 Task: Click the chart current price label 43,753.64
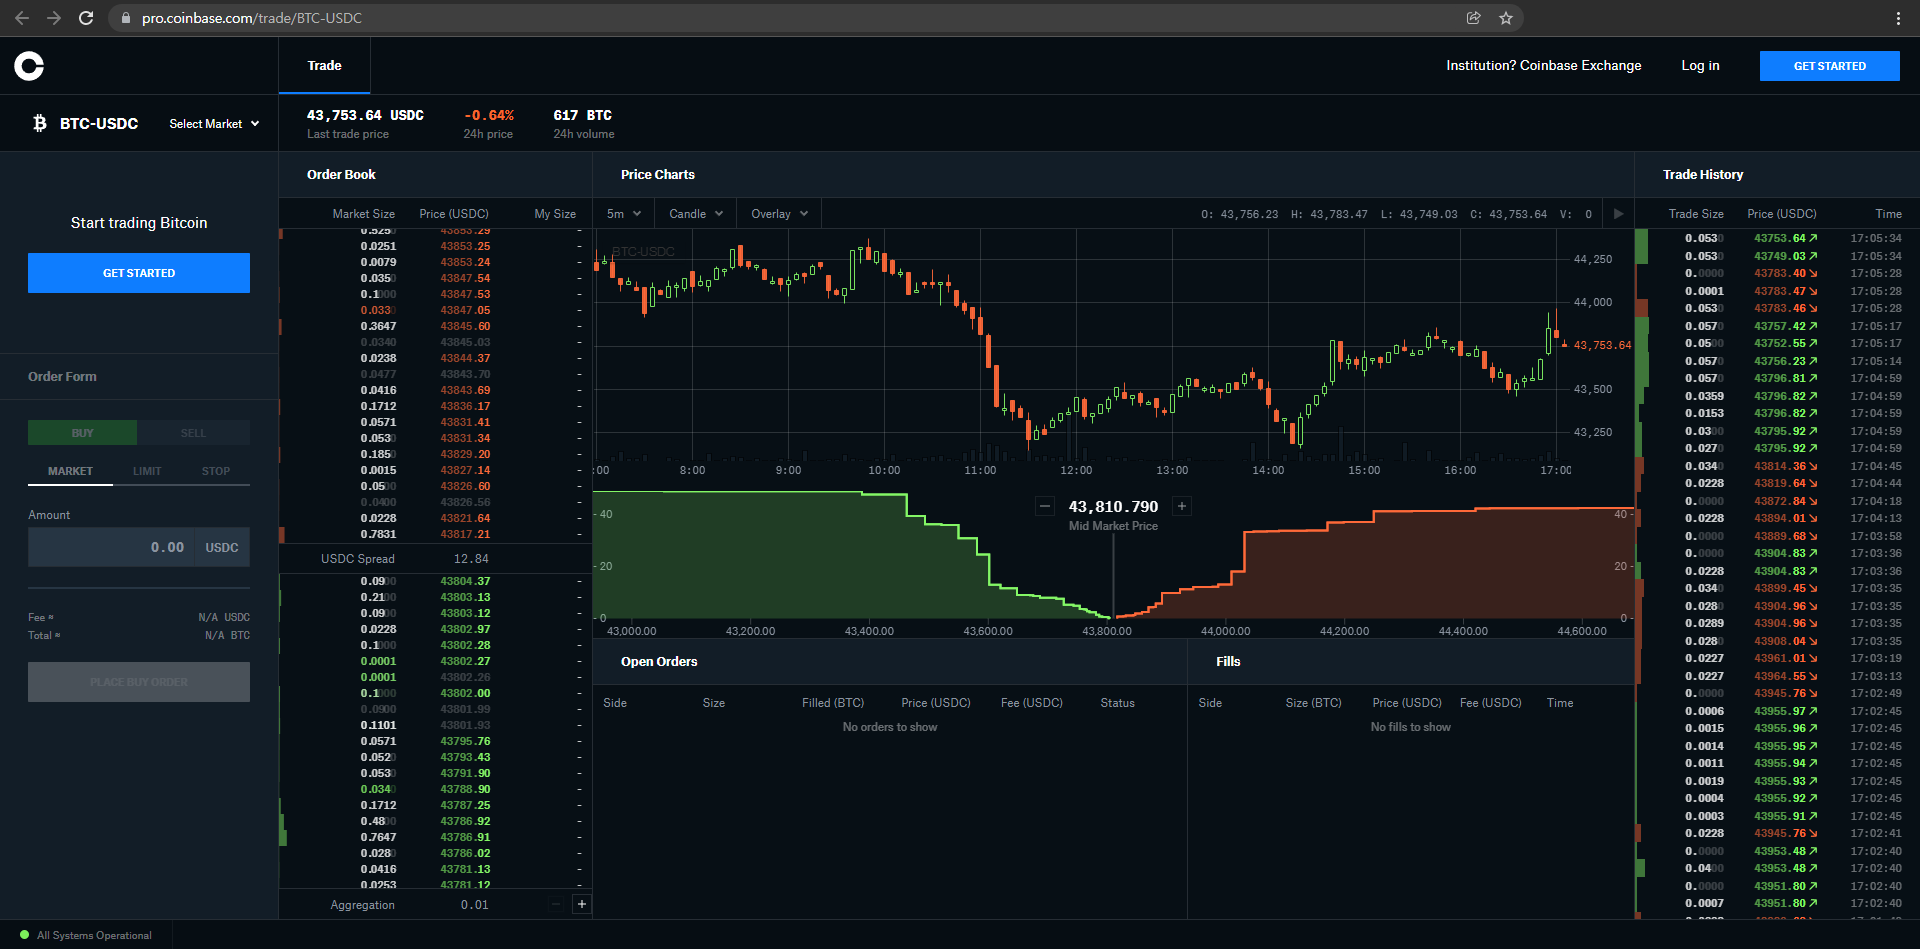[x=1602, y=345]
